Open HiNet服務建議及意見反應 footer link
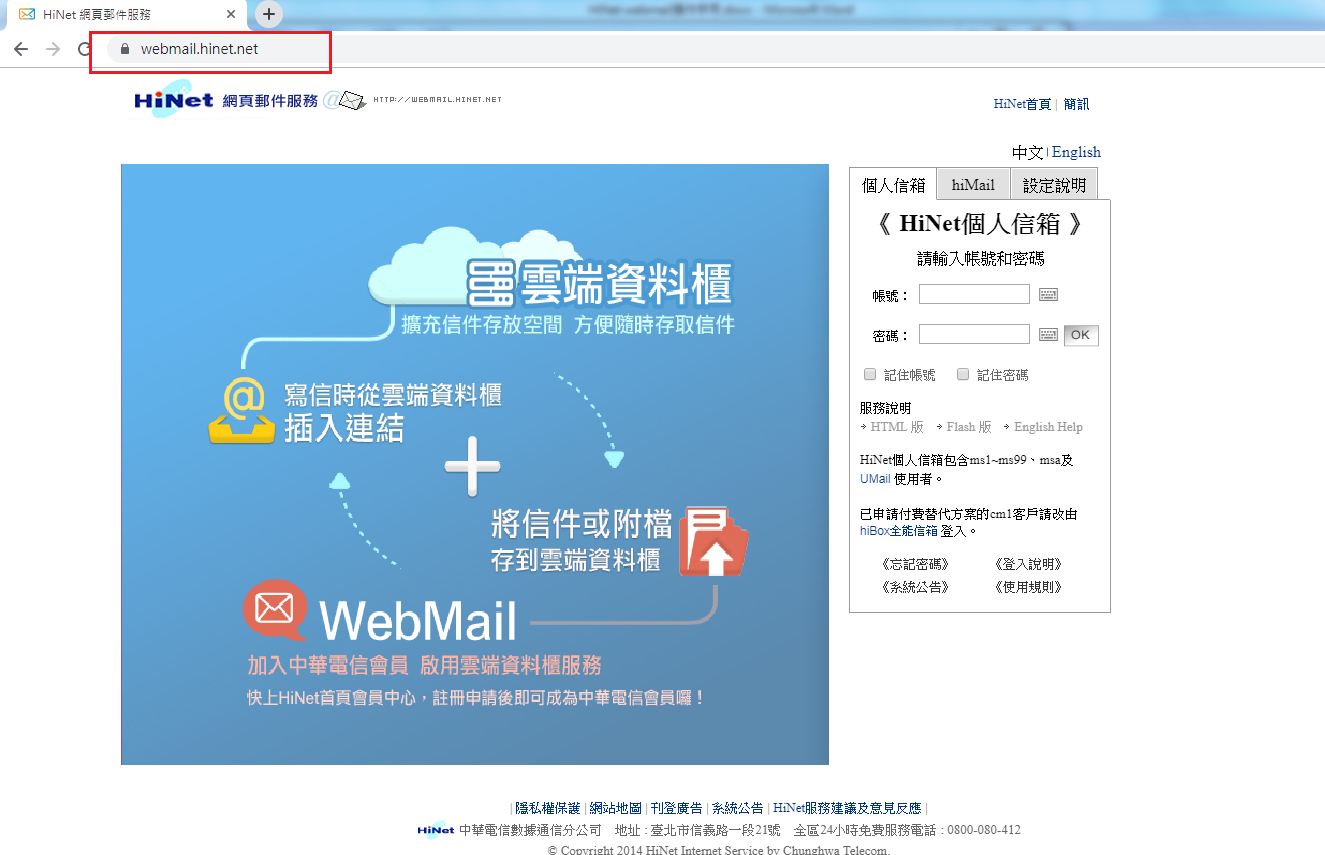 (847, 808)
